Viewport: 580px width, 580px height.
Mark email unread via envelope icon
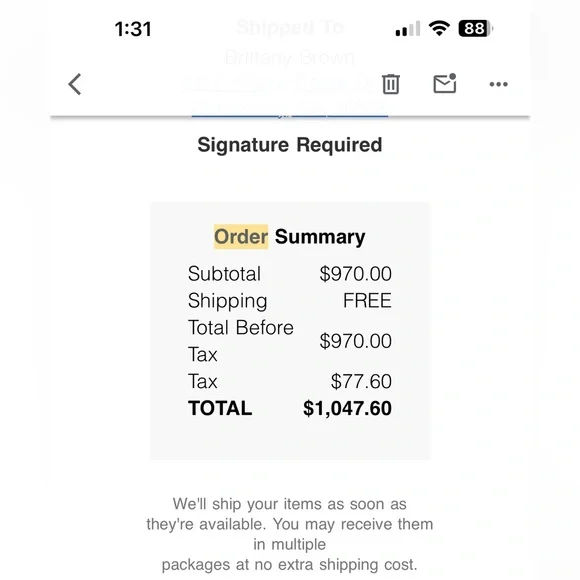click(x=445, y=83)
